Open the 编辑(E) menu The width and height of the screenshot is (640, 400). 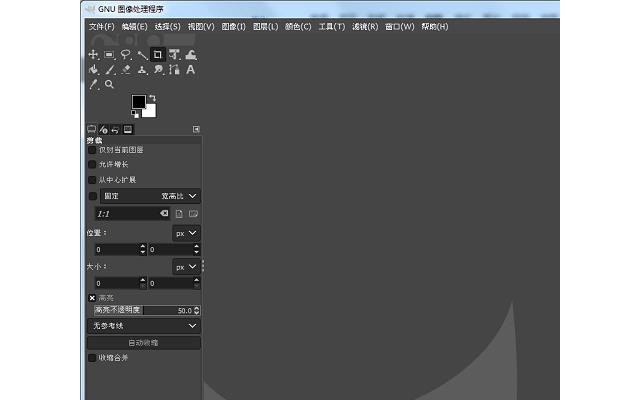134,27
